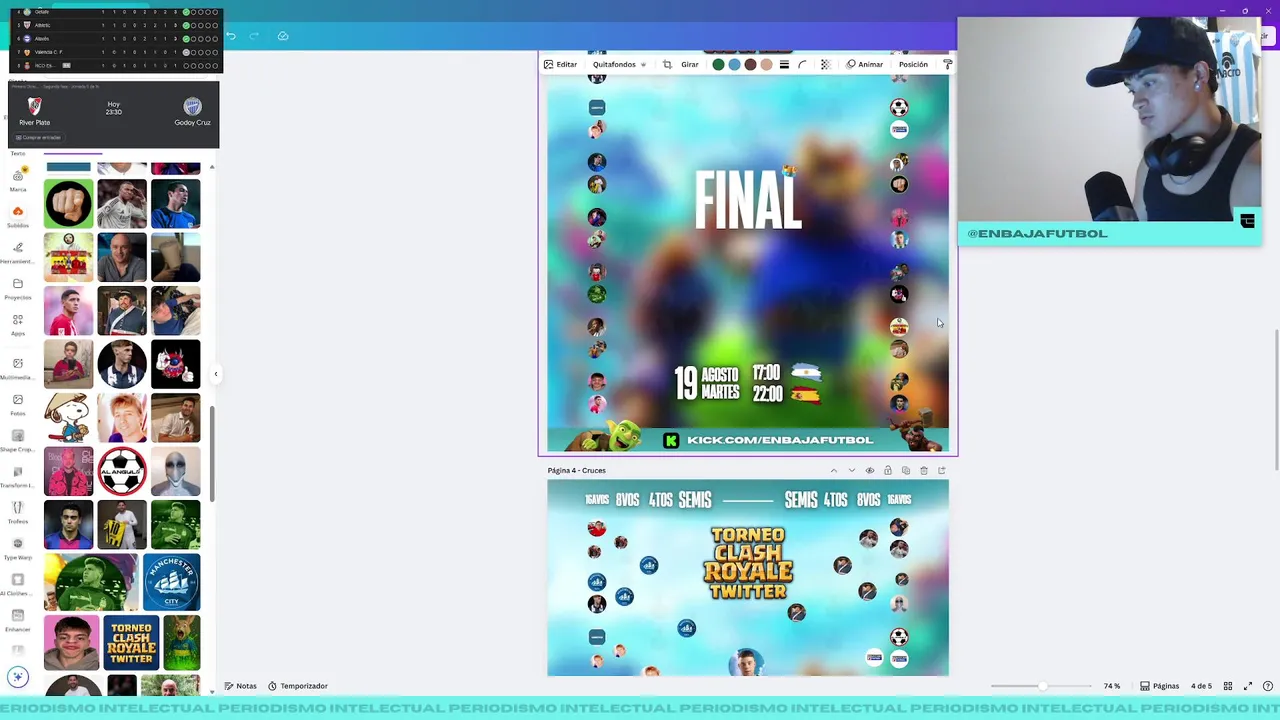
Task: Click the FINAL text on canvas
Action: click(748, 202)
